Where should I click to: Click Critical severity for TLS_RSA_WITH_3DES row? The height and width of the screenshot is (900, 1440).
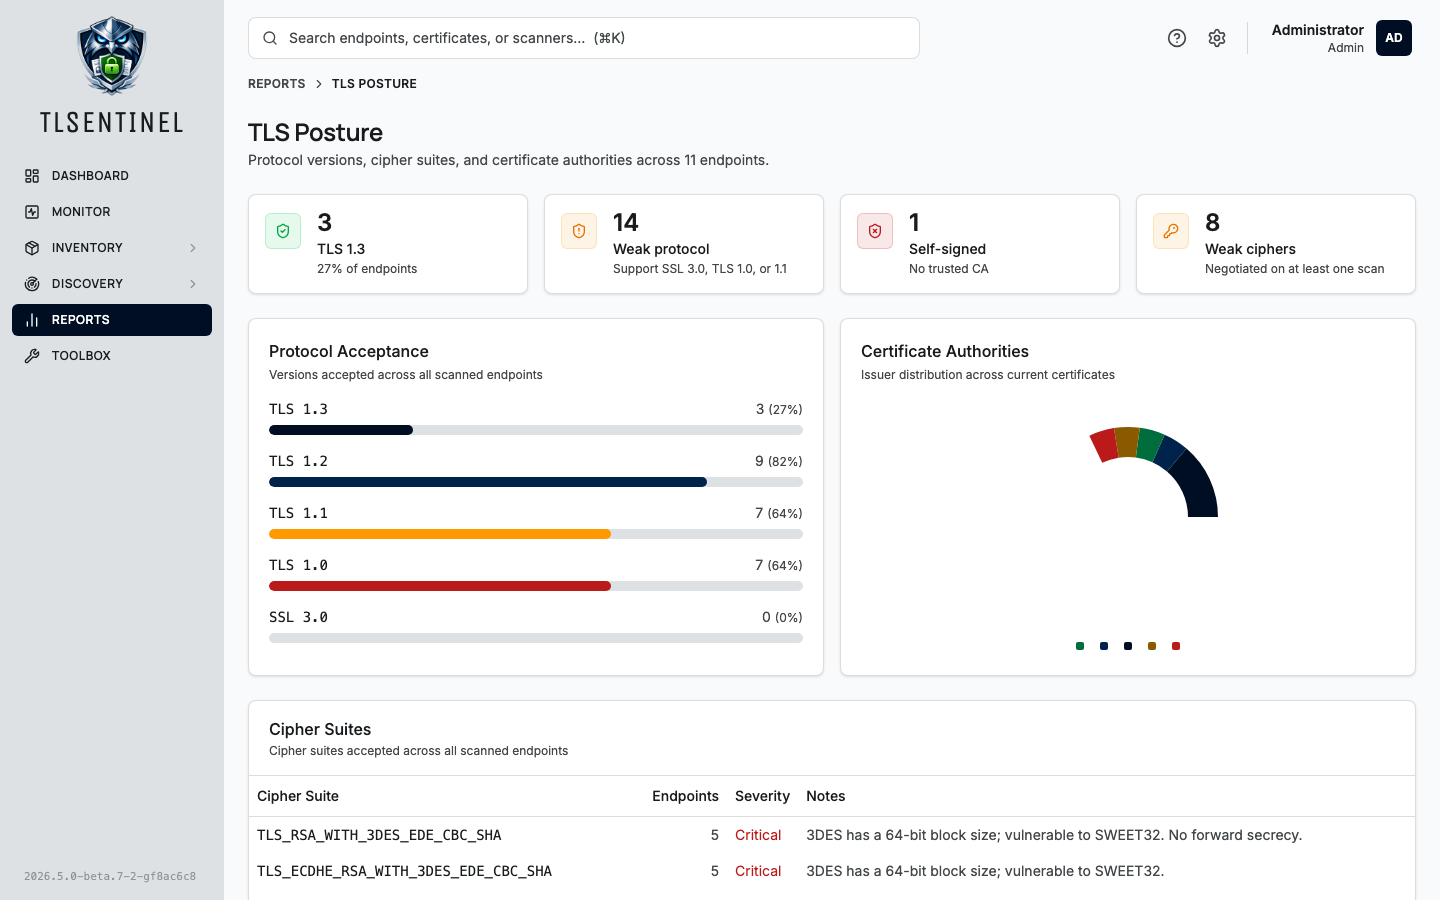758,835
